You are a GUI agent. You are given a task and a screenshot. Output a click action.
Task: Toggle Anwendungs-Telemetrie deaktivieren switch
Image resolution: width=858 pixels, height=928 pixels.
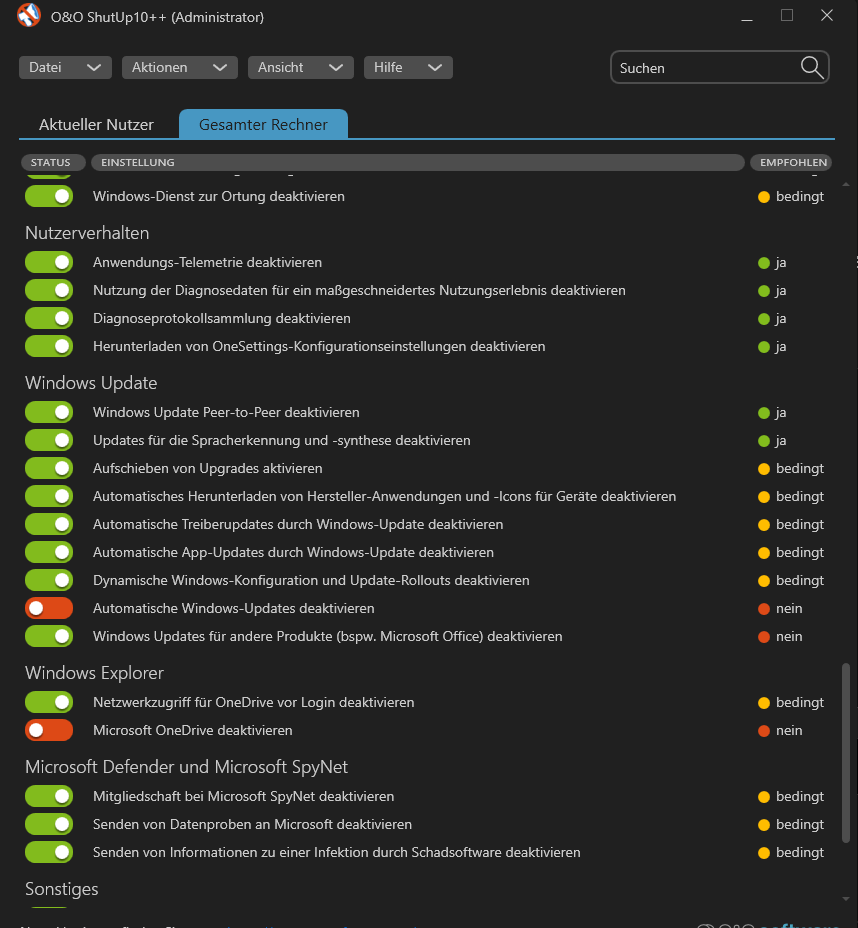click(x=49, y=262)
